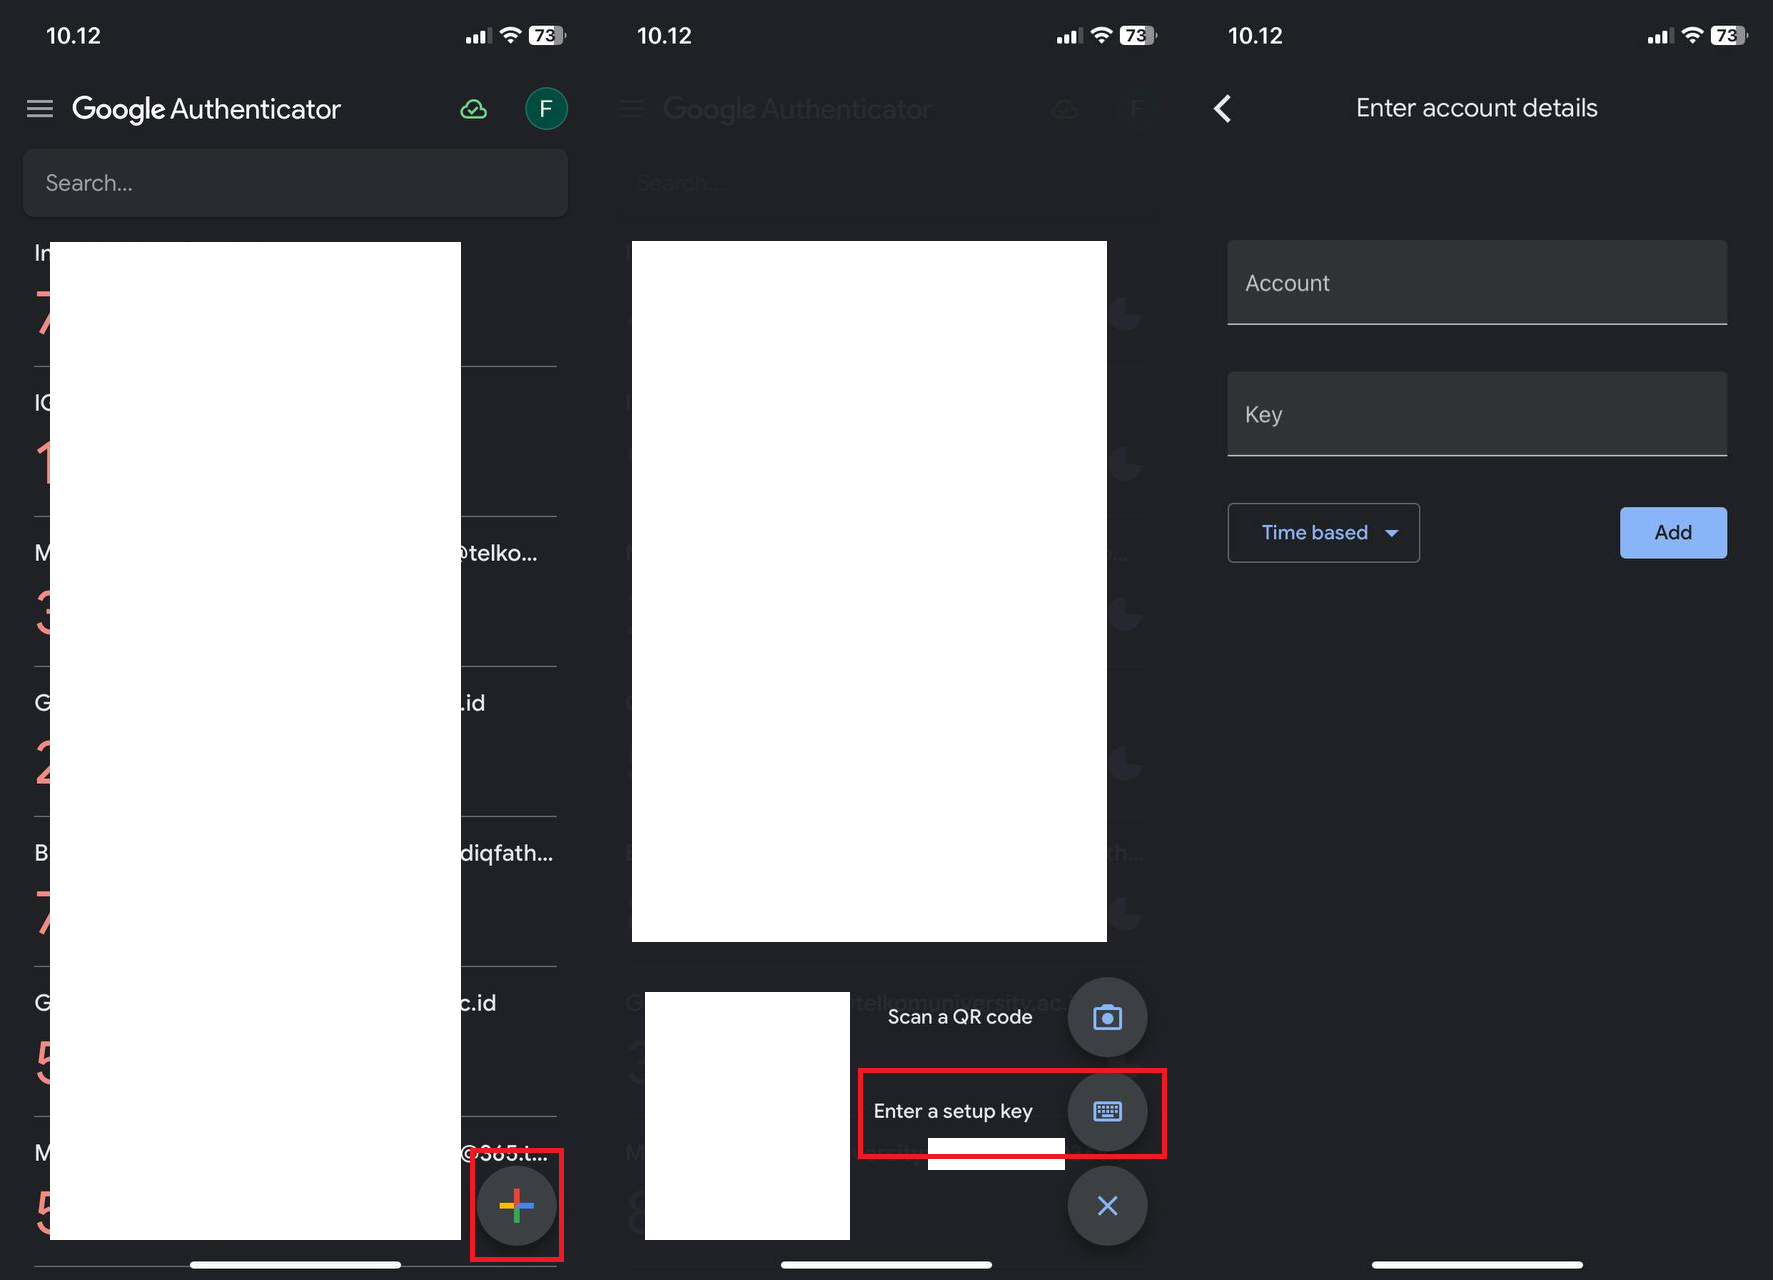Tap the Search field

[x=295, y=183]
